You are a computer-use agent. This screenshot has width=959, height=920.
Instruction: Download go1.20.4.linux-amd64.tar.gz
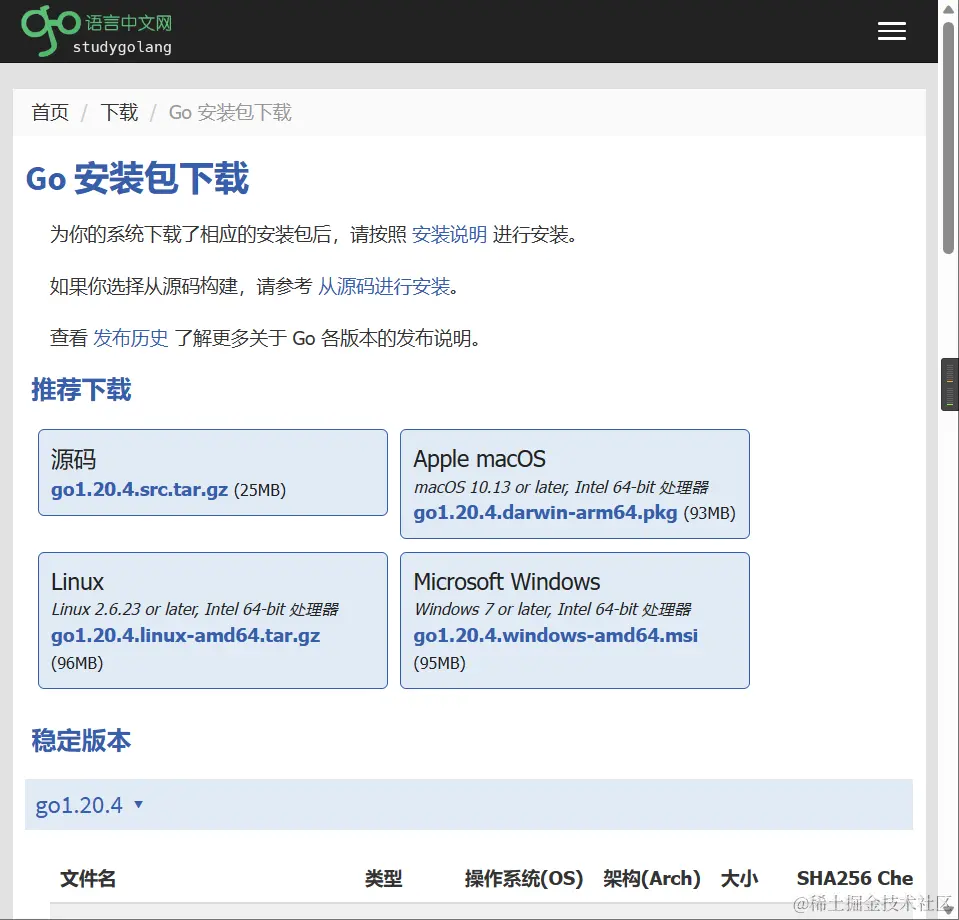[186, 636]
